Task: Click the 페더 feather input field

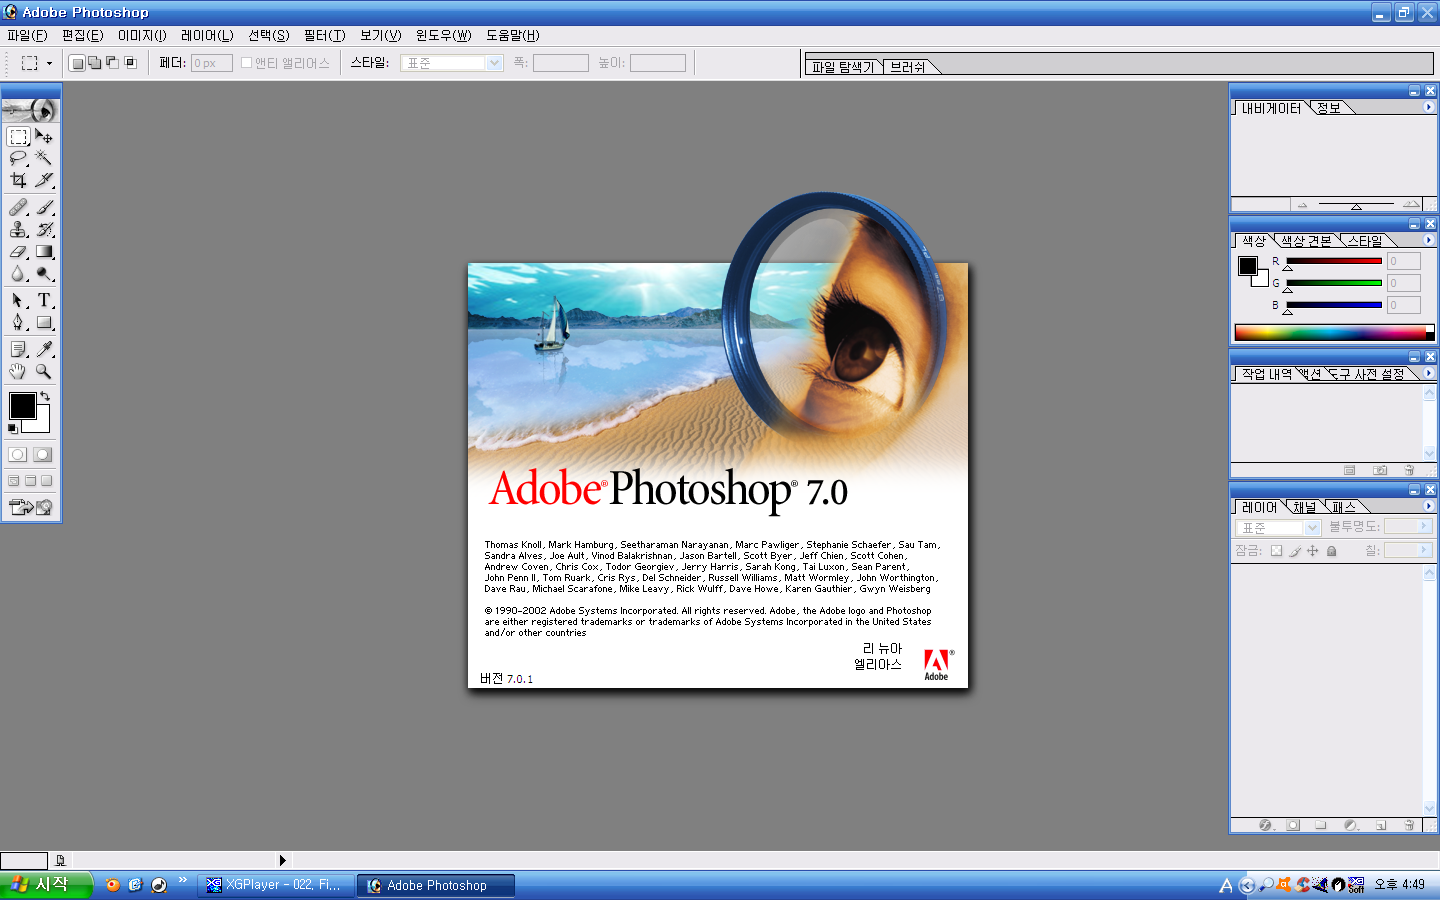Action: (x=211, y=63)
